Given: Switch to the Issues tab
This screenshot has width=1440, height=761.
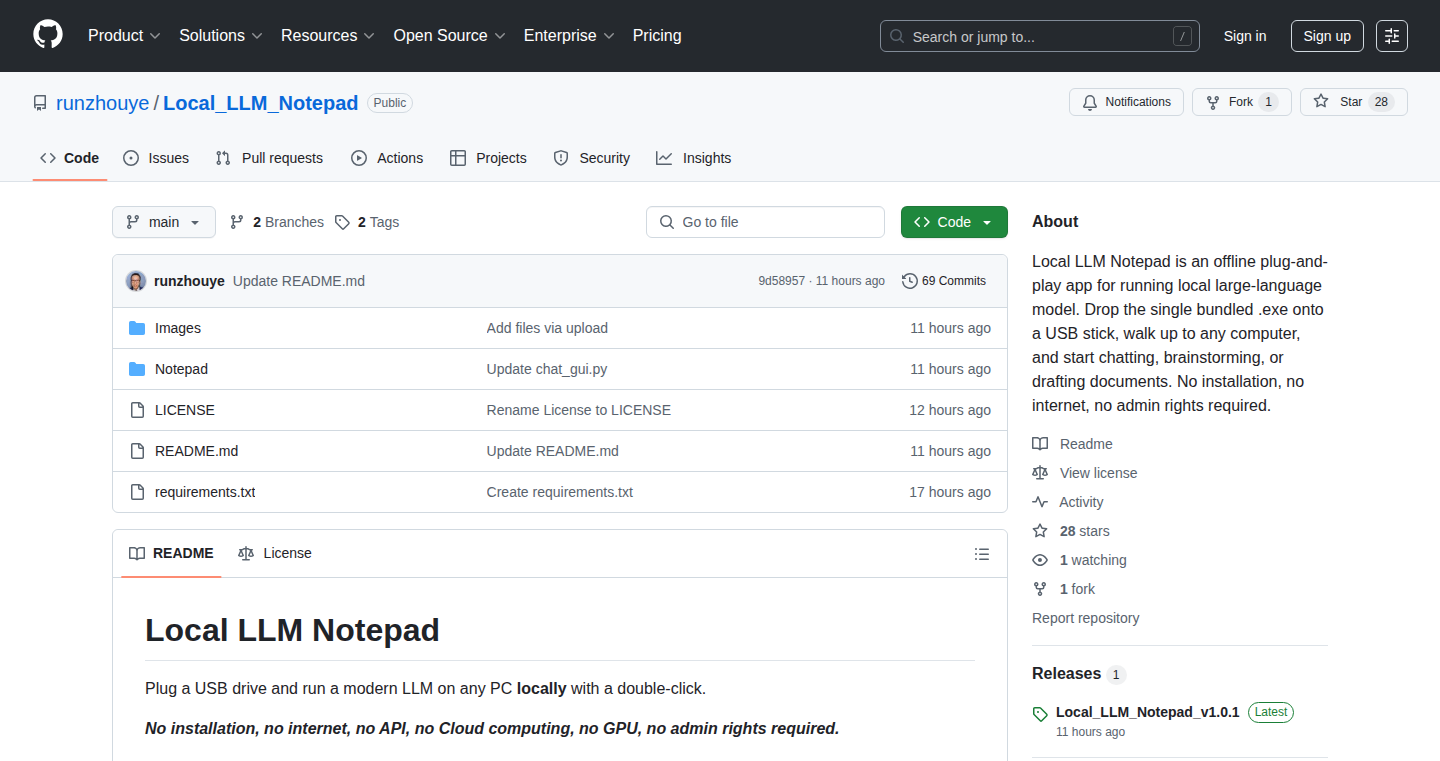Looking at the screenshot, I should (156, 158).
